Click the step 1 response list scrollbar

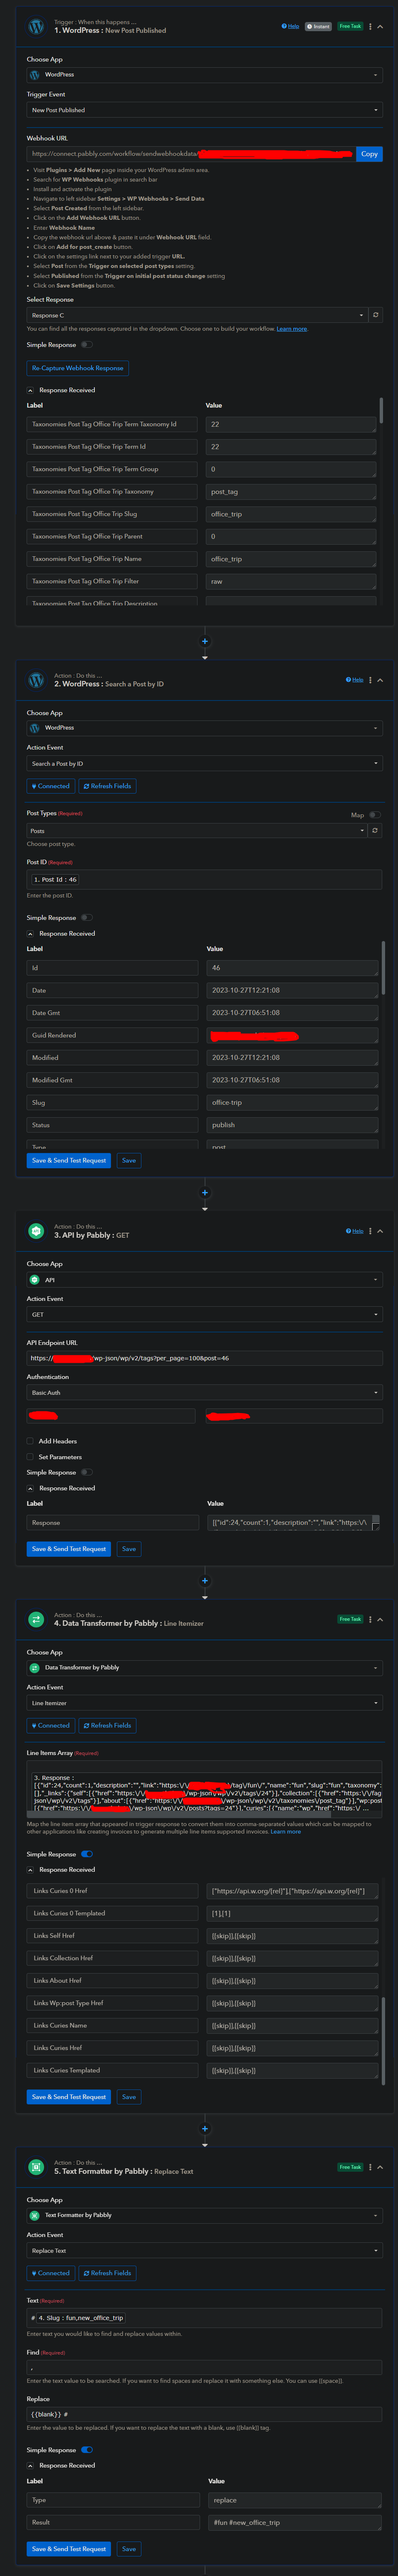coord(381,410)
